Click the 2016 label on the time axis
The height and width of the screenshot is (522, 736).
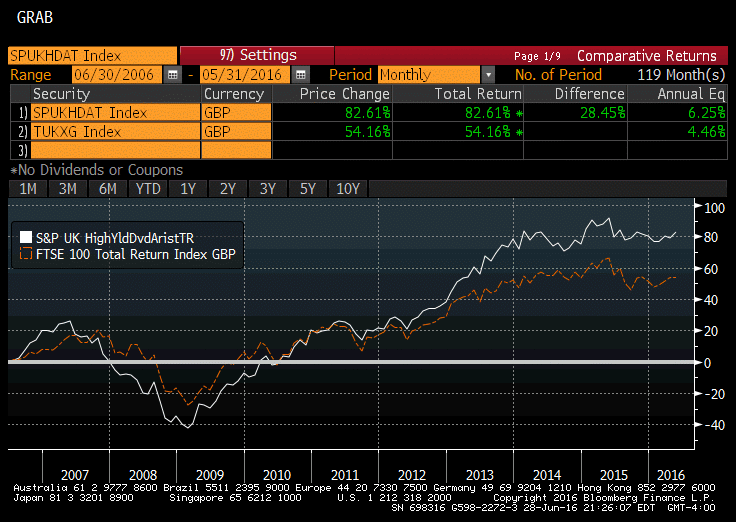(671, 475)
